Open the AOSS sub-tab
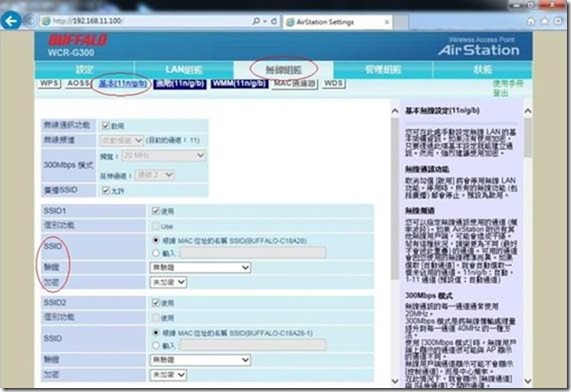The height and width of the screenshot is (392, 571). (x=78, y=83)
